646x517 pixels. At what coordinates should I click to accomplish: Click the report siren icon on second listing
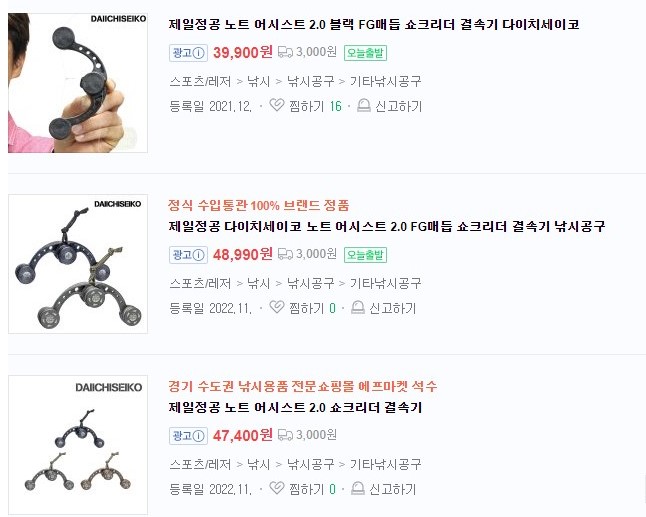(x=358, y=307)
